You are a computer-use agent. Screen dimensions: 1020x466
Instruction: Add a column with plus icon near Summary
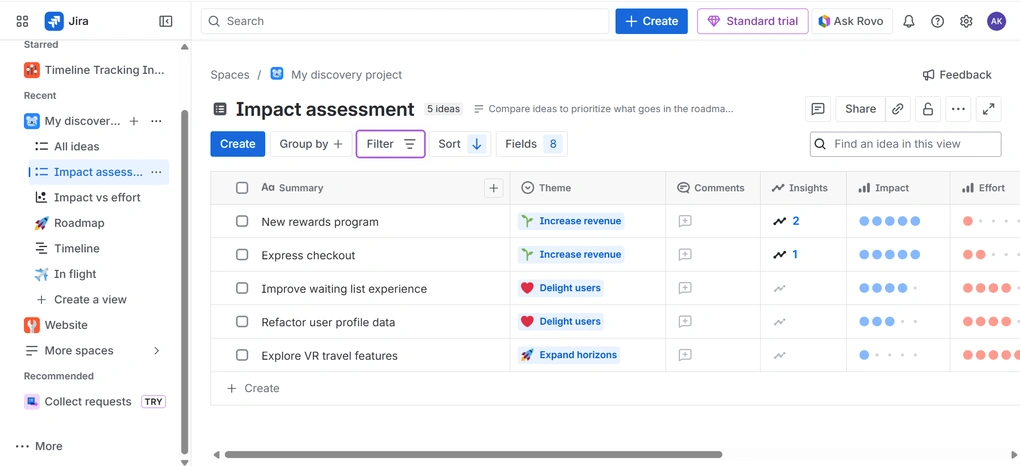tap(494, 188)
